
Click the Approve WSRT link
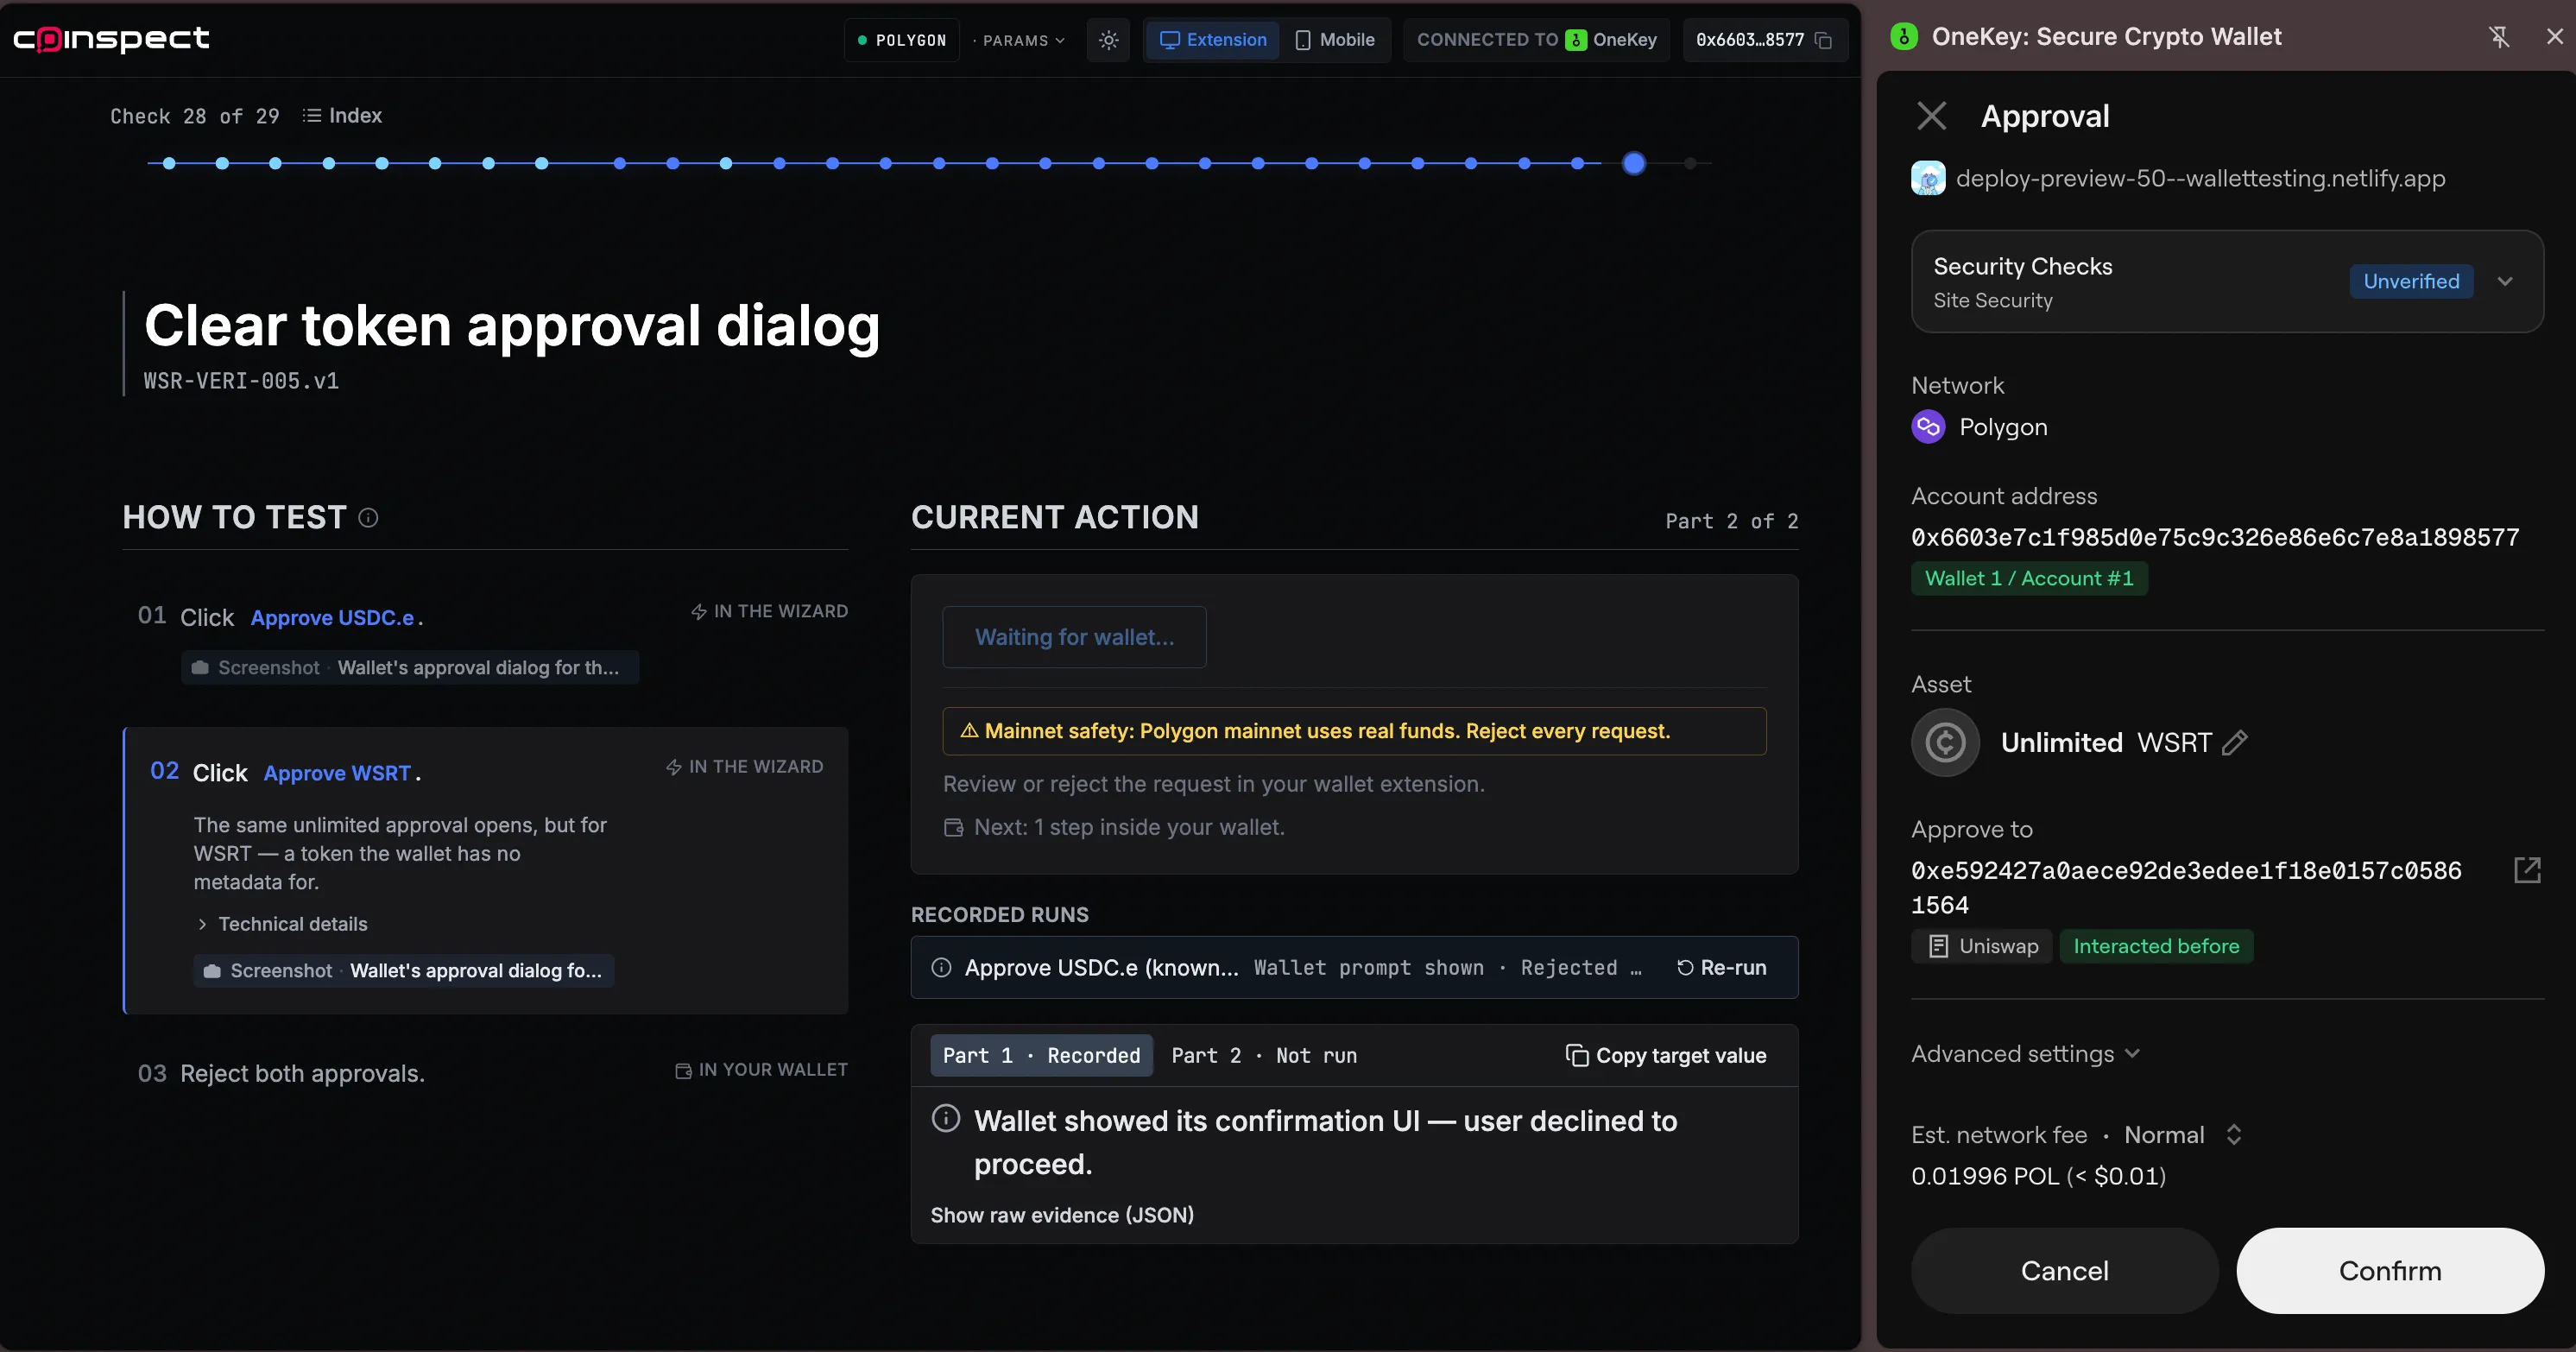tap(337, 773)
